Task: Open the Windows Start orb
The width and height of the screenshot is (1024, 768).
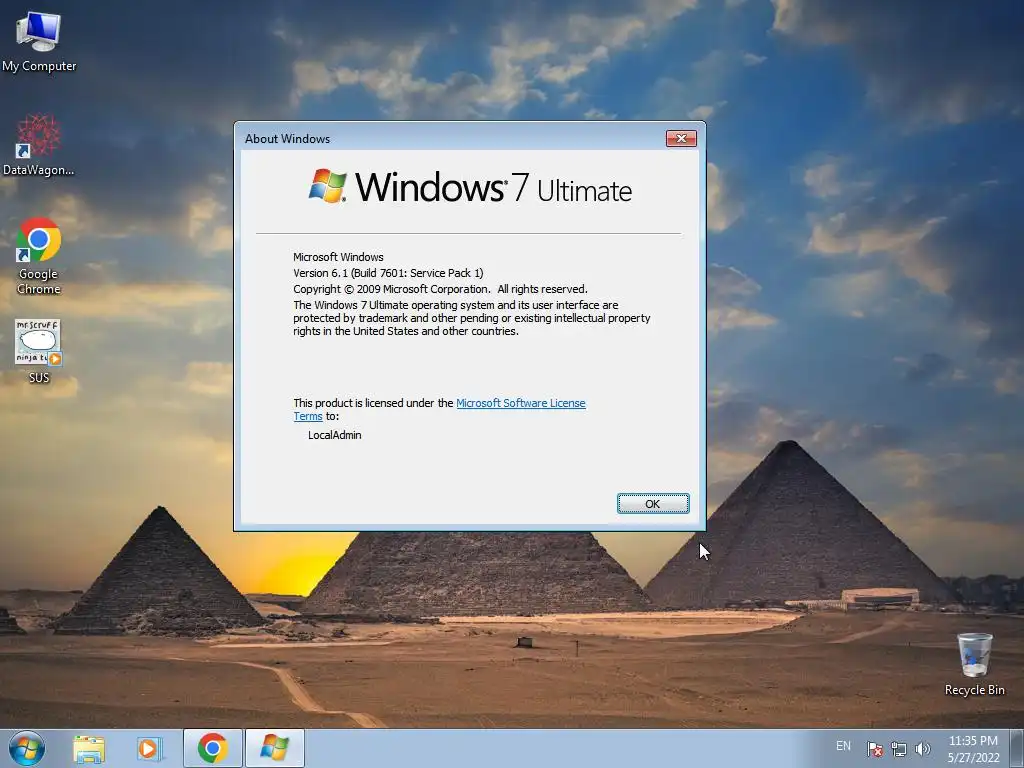Action: pyautogui.click(x=27, y=748)
